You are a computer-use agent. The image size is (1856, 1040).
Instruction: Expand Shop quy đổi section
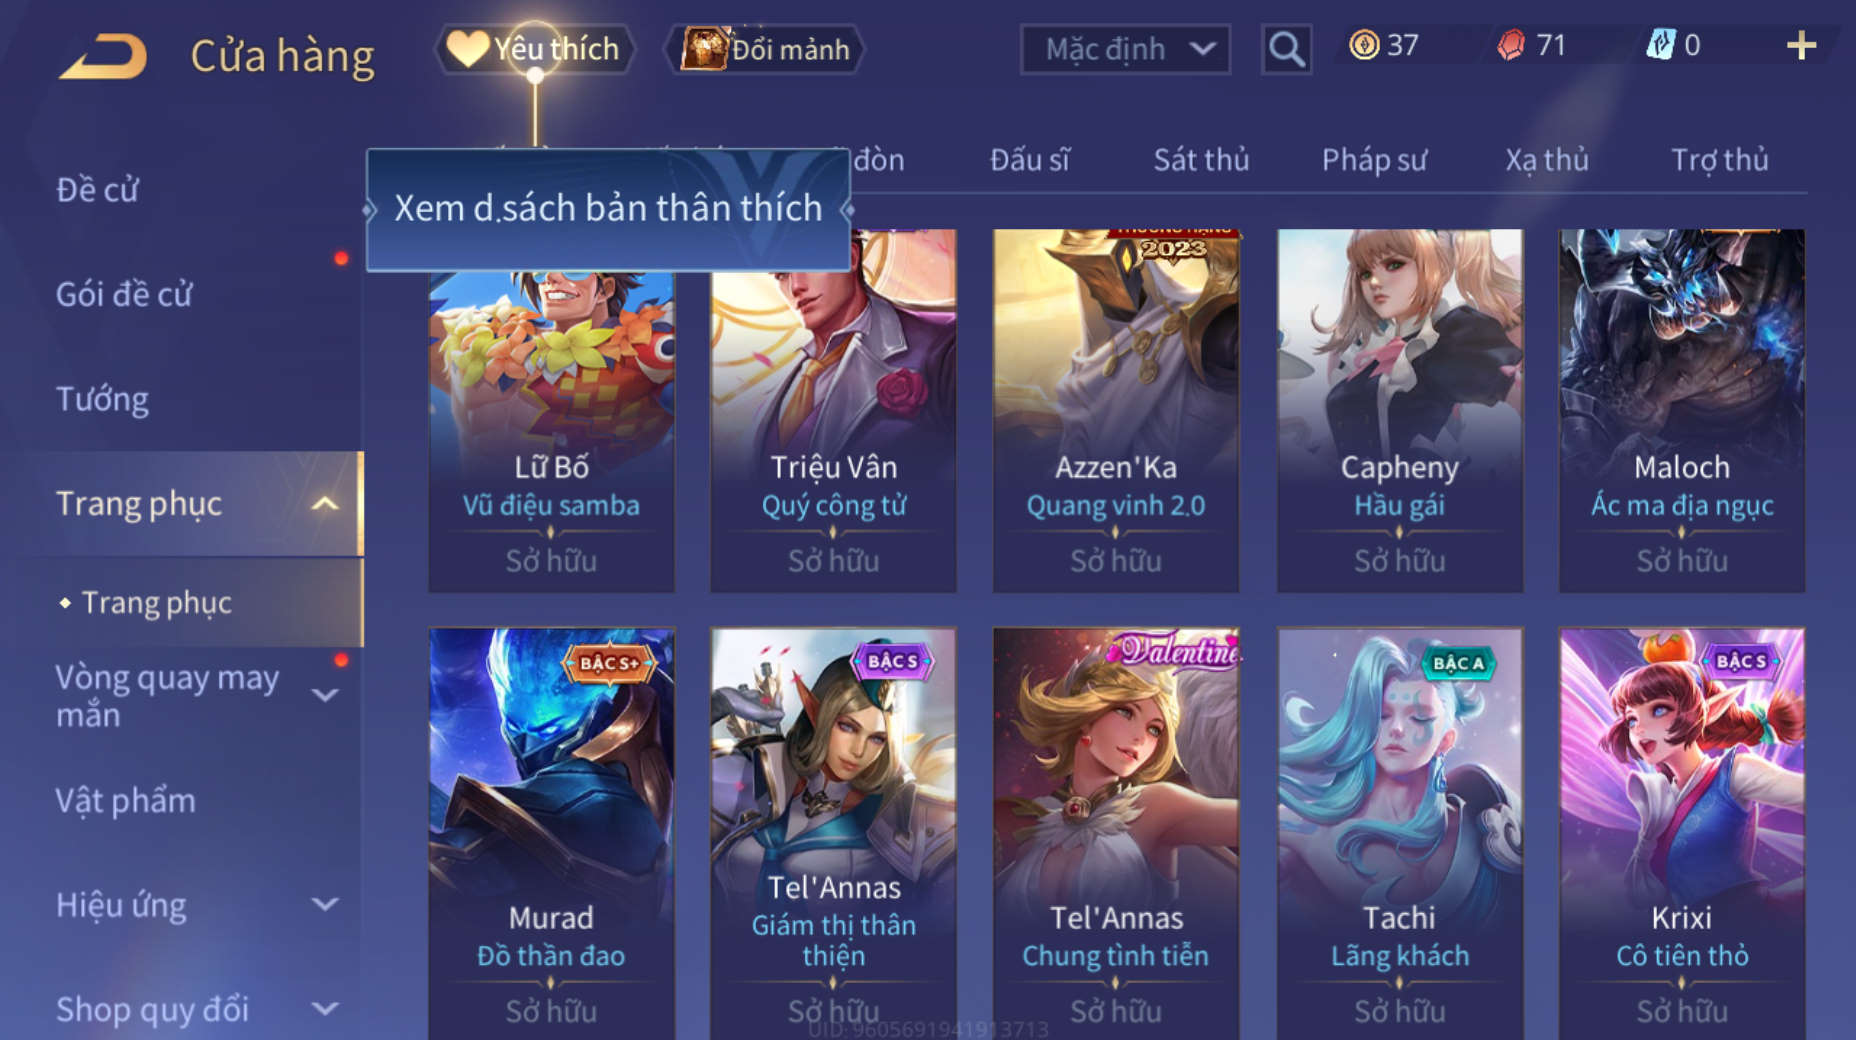pyautogui.click(x=325, y=1009)
